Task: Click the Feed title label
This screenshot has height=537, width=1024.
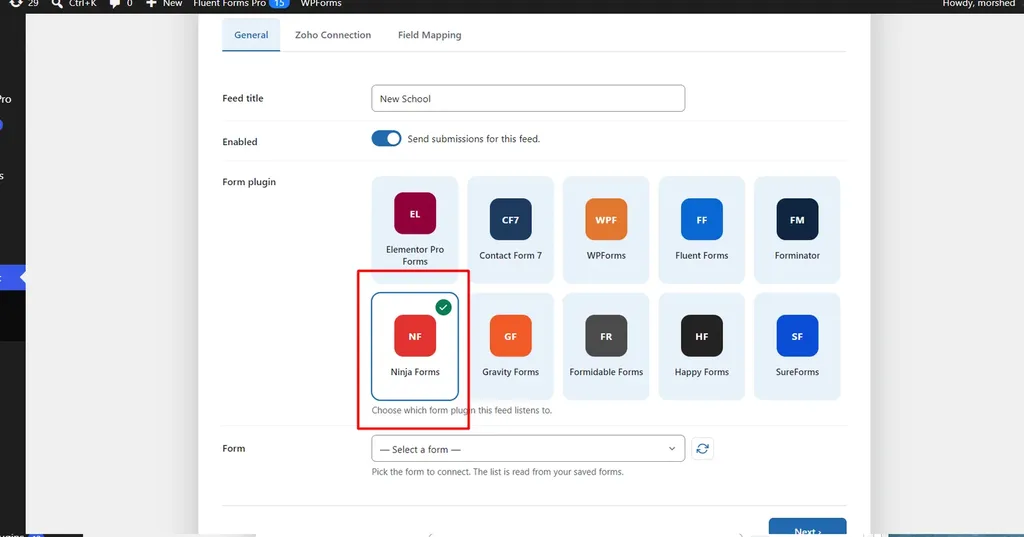Action: (x=242, y=98)
